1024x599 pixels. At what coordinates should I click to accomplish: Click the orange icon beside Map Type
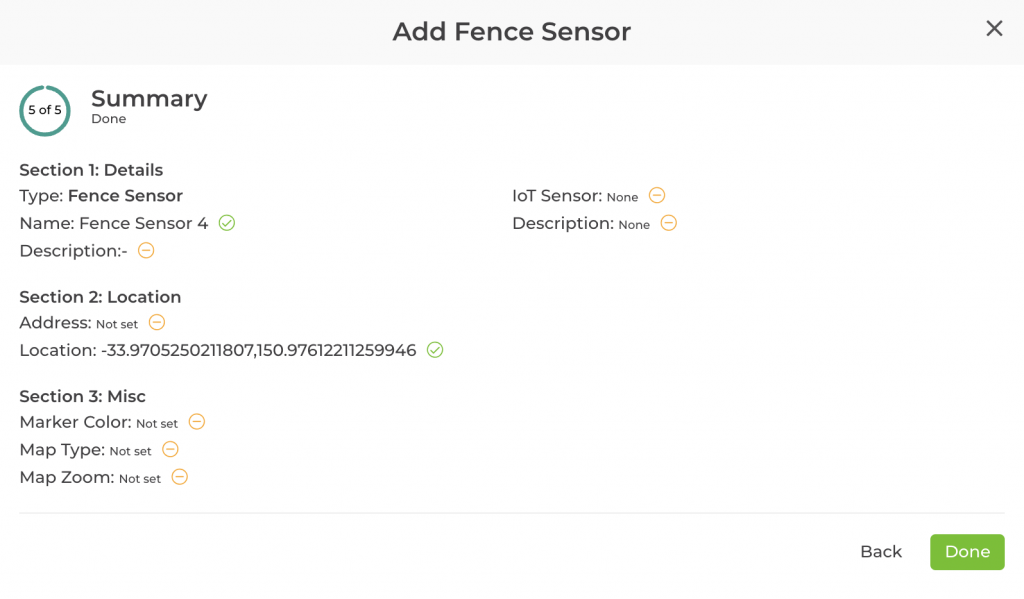tap(171, 450)
